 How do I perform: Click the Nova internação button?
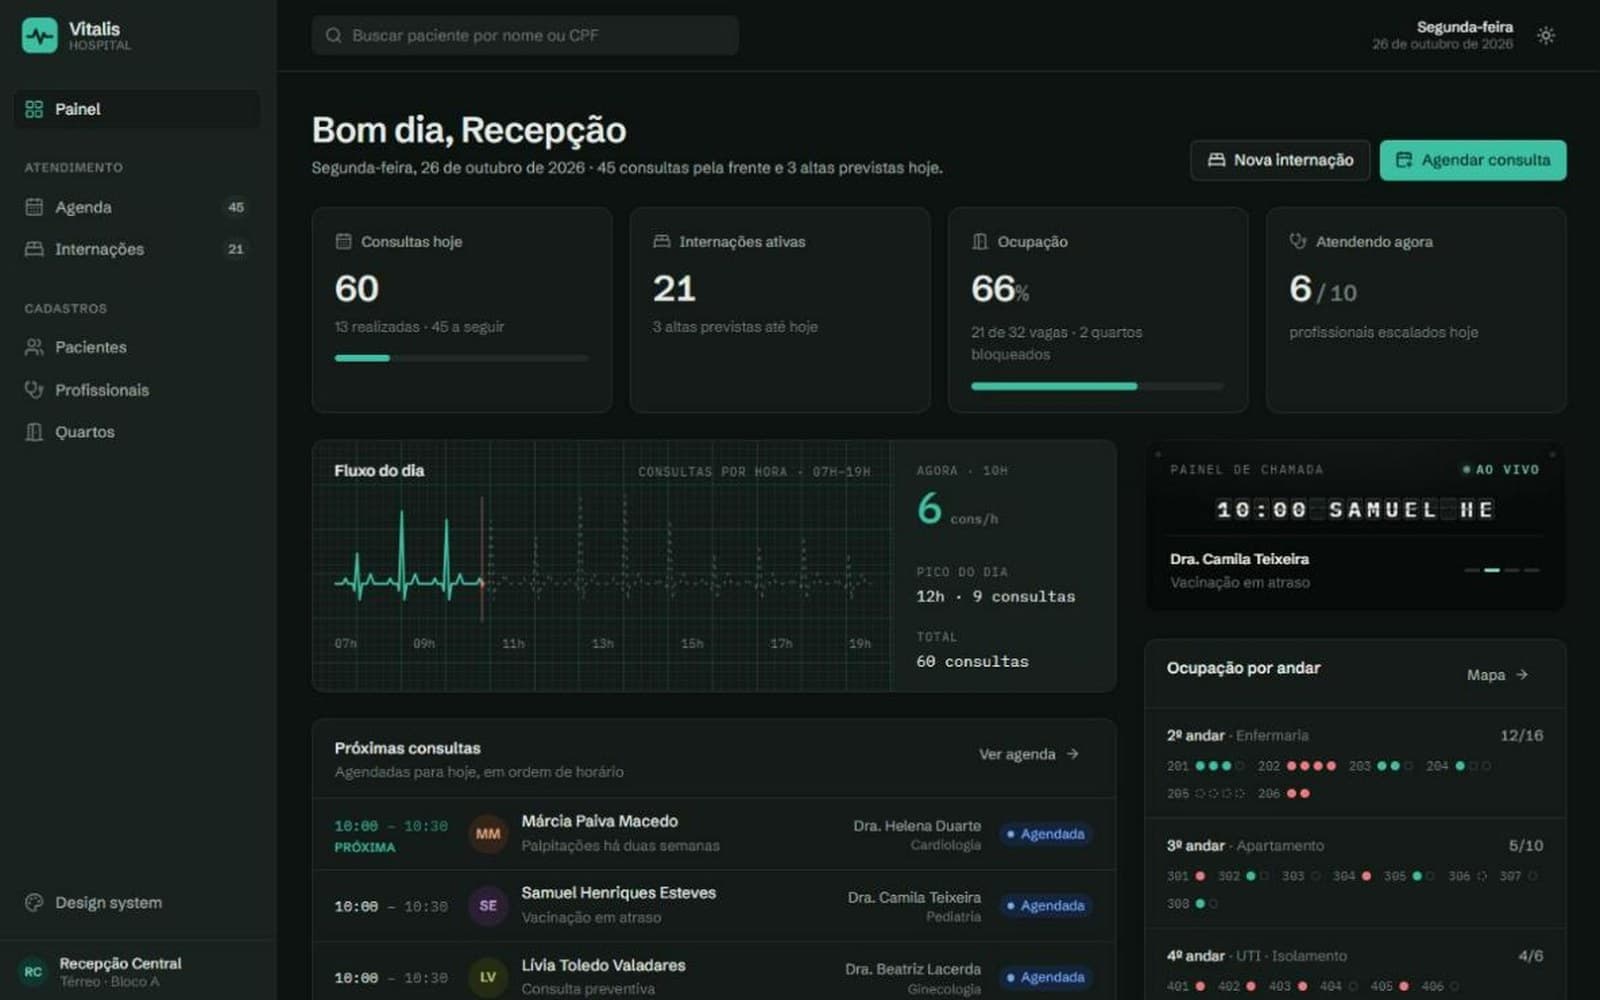click(1280, 160)
